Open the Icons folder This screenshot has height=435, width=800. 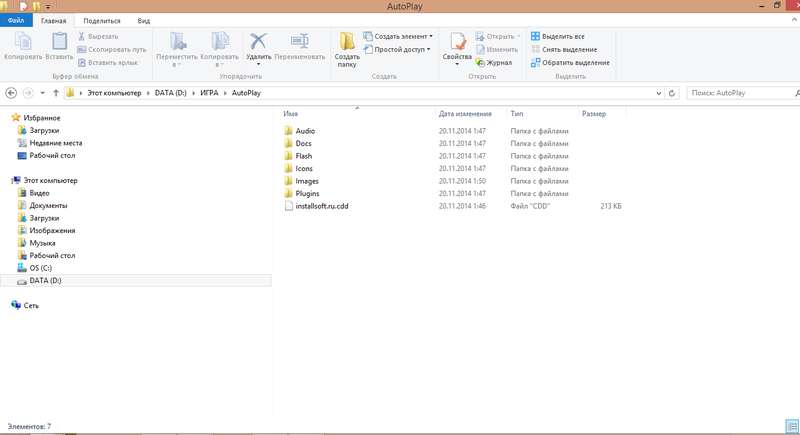coord(298,169)
